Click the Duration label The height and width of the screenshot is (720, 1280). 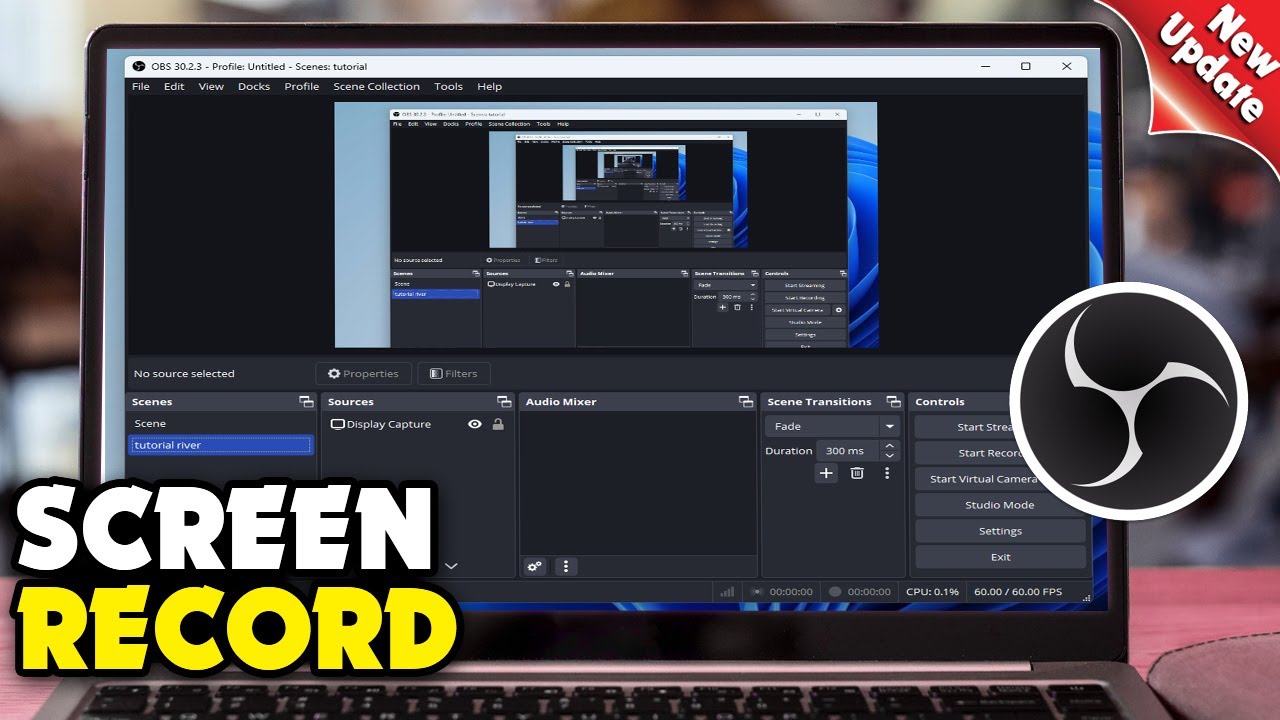point(789,451)
